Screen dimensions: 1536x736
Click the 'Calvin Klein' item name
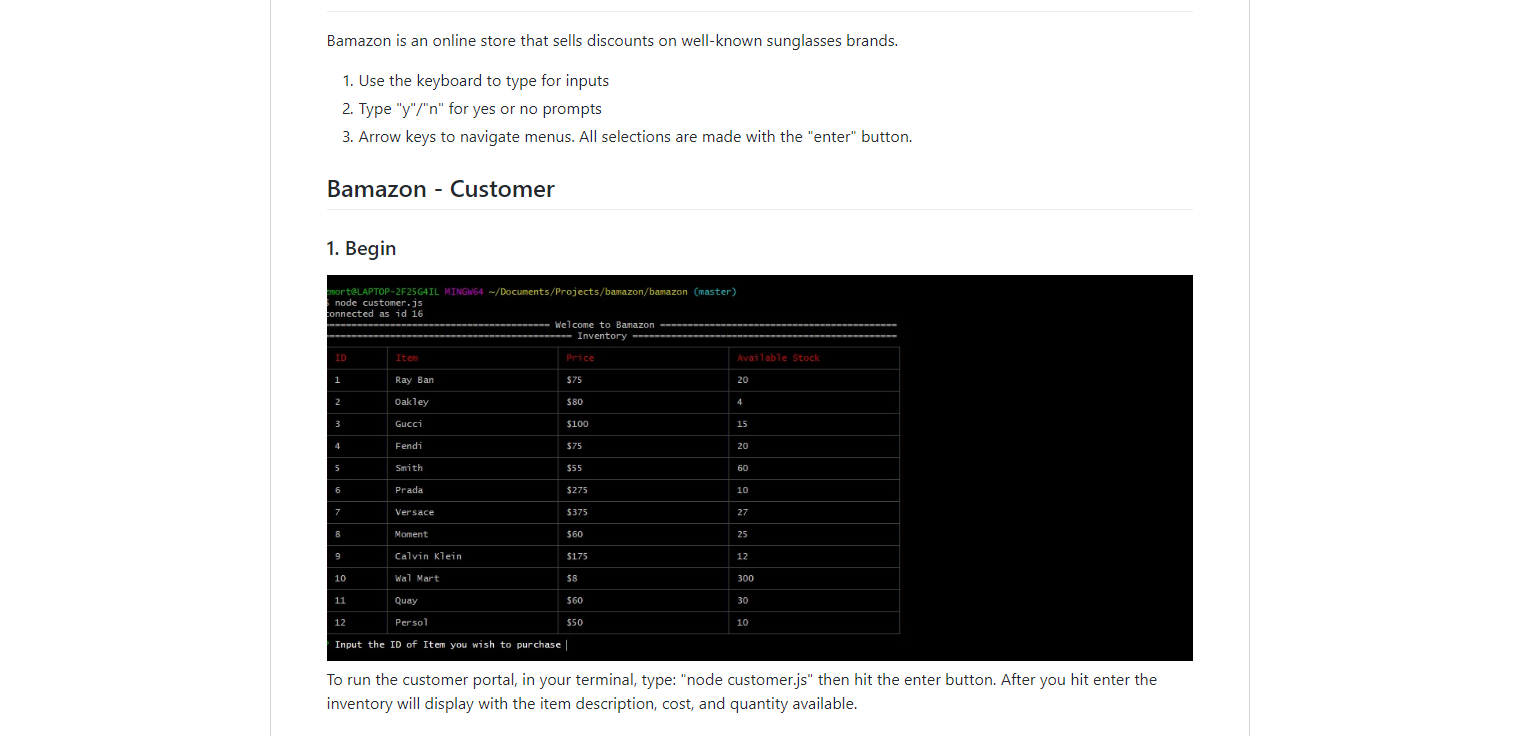(x=428, y=556)
